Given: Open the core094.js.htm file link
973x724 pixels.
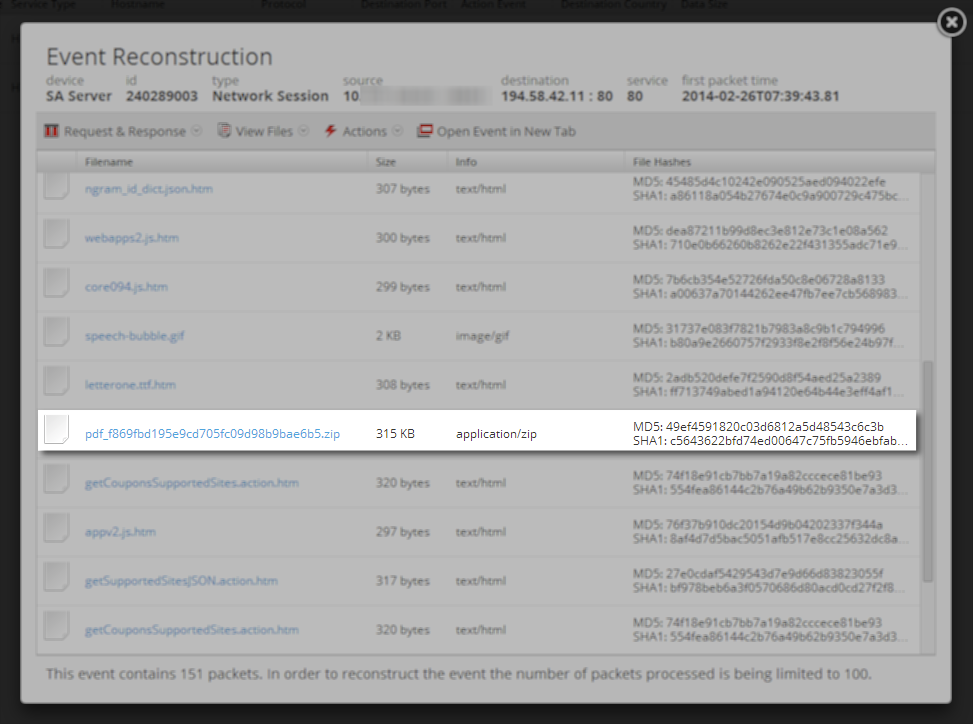Looking at the screenshot, I should [x=130, y=286].
